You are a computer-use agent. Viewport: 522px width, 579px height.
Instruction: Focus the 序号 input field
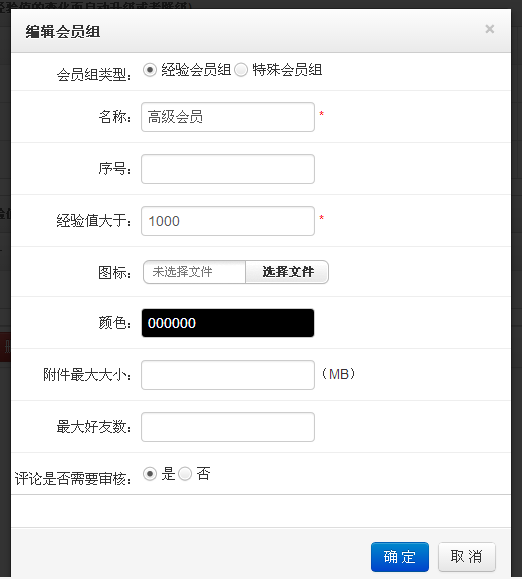(228, 169)
